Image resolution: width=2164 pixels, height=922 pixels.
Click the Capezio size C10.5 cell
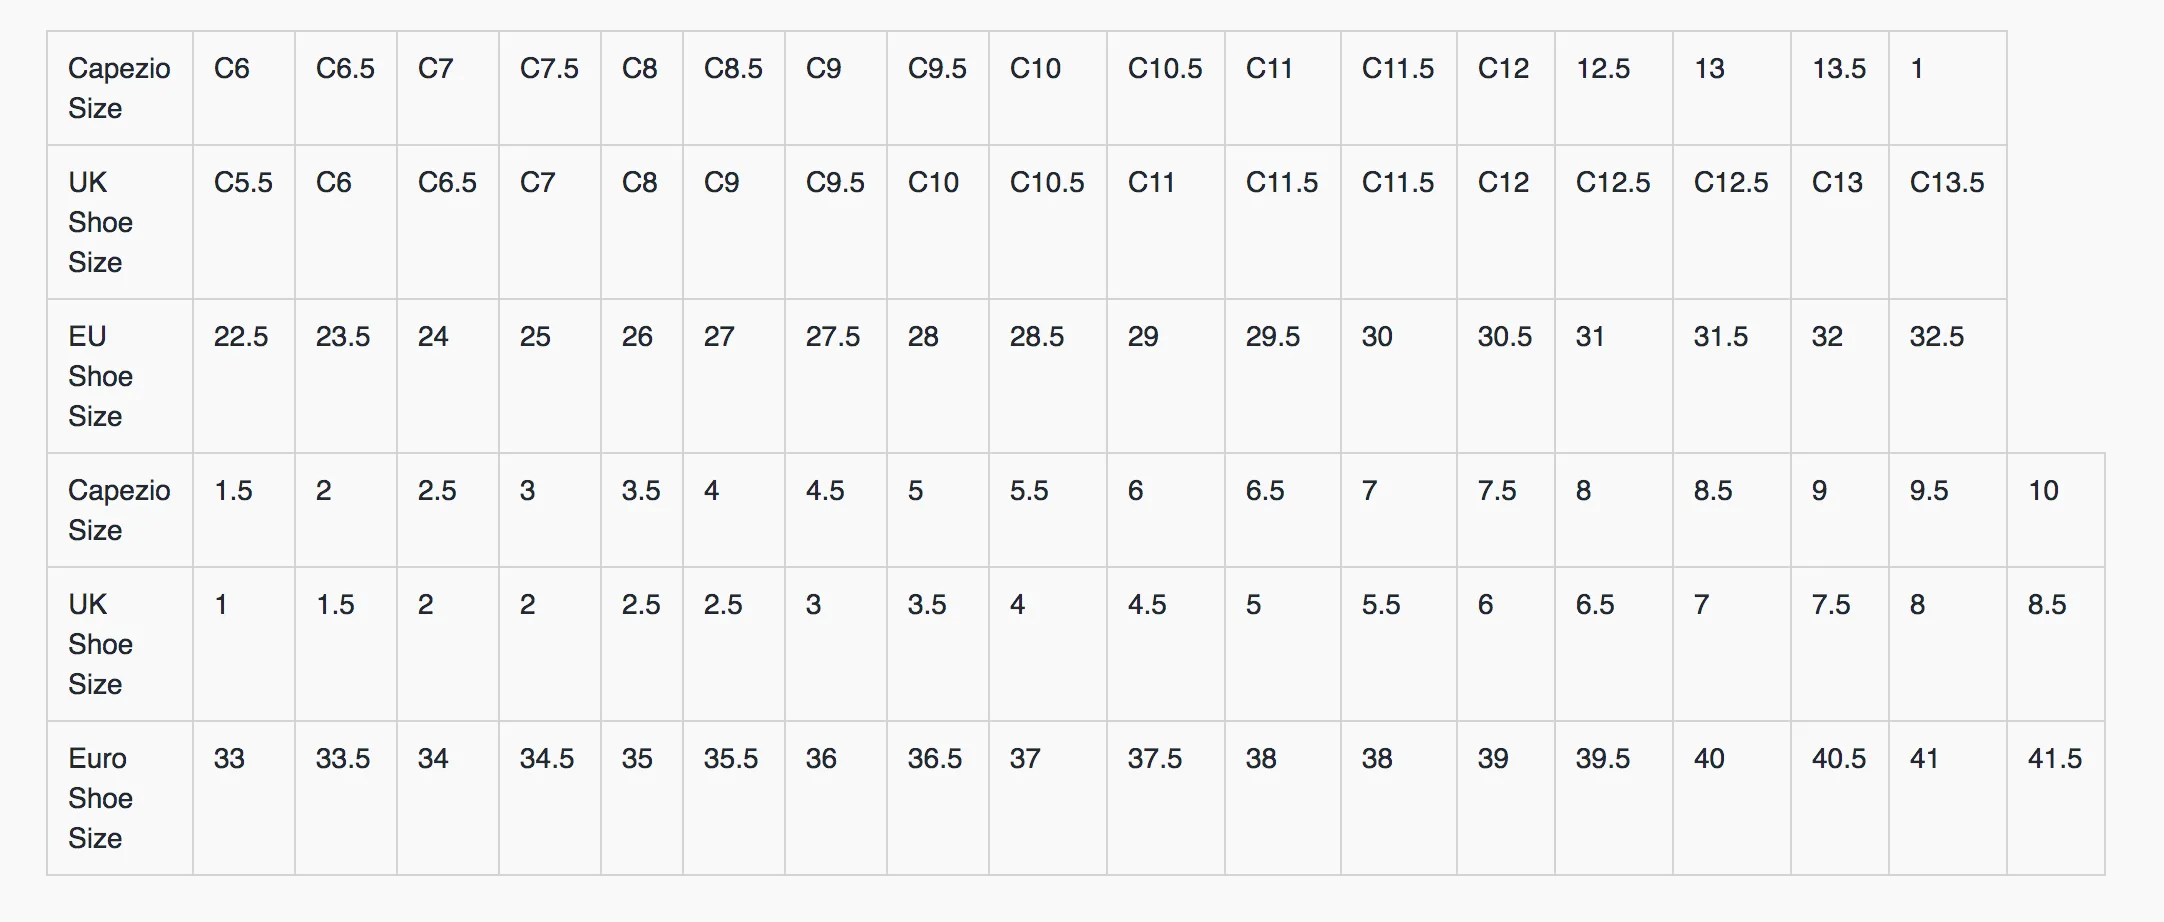click(1165, 88)
